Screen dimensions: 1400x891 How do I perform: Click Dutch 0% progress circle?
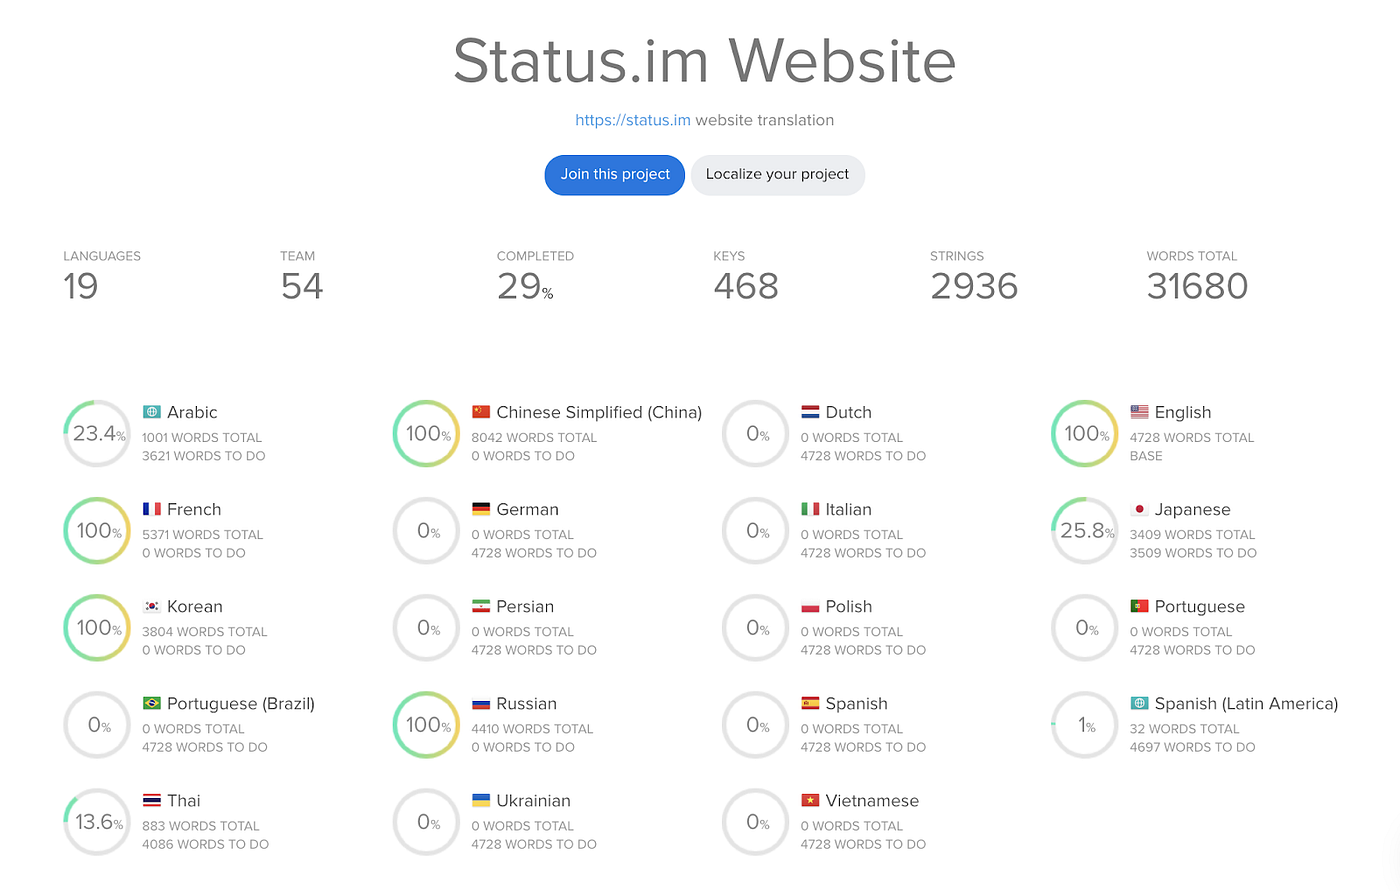(756, 434)
